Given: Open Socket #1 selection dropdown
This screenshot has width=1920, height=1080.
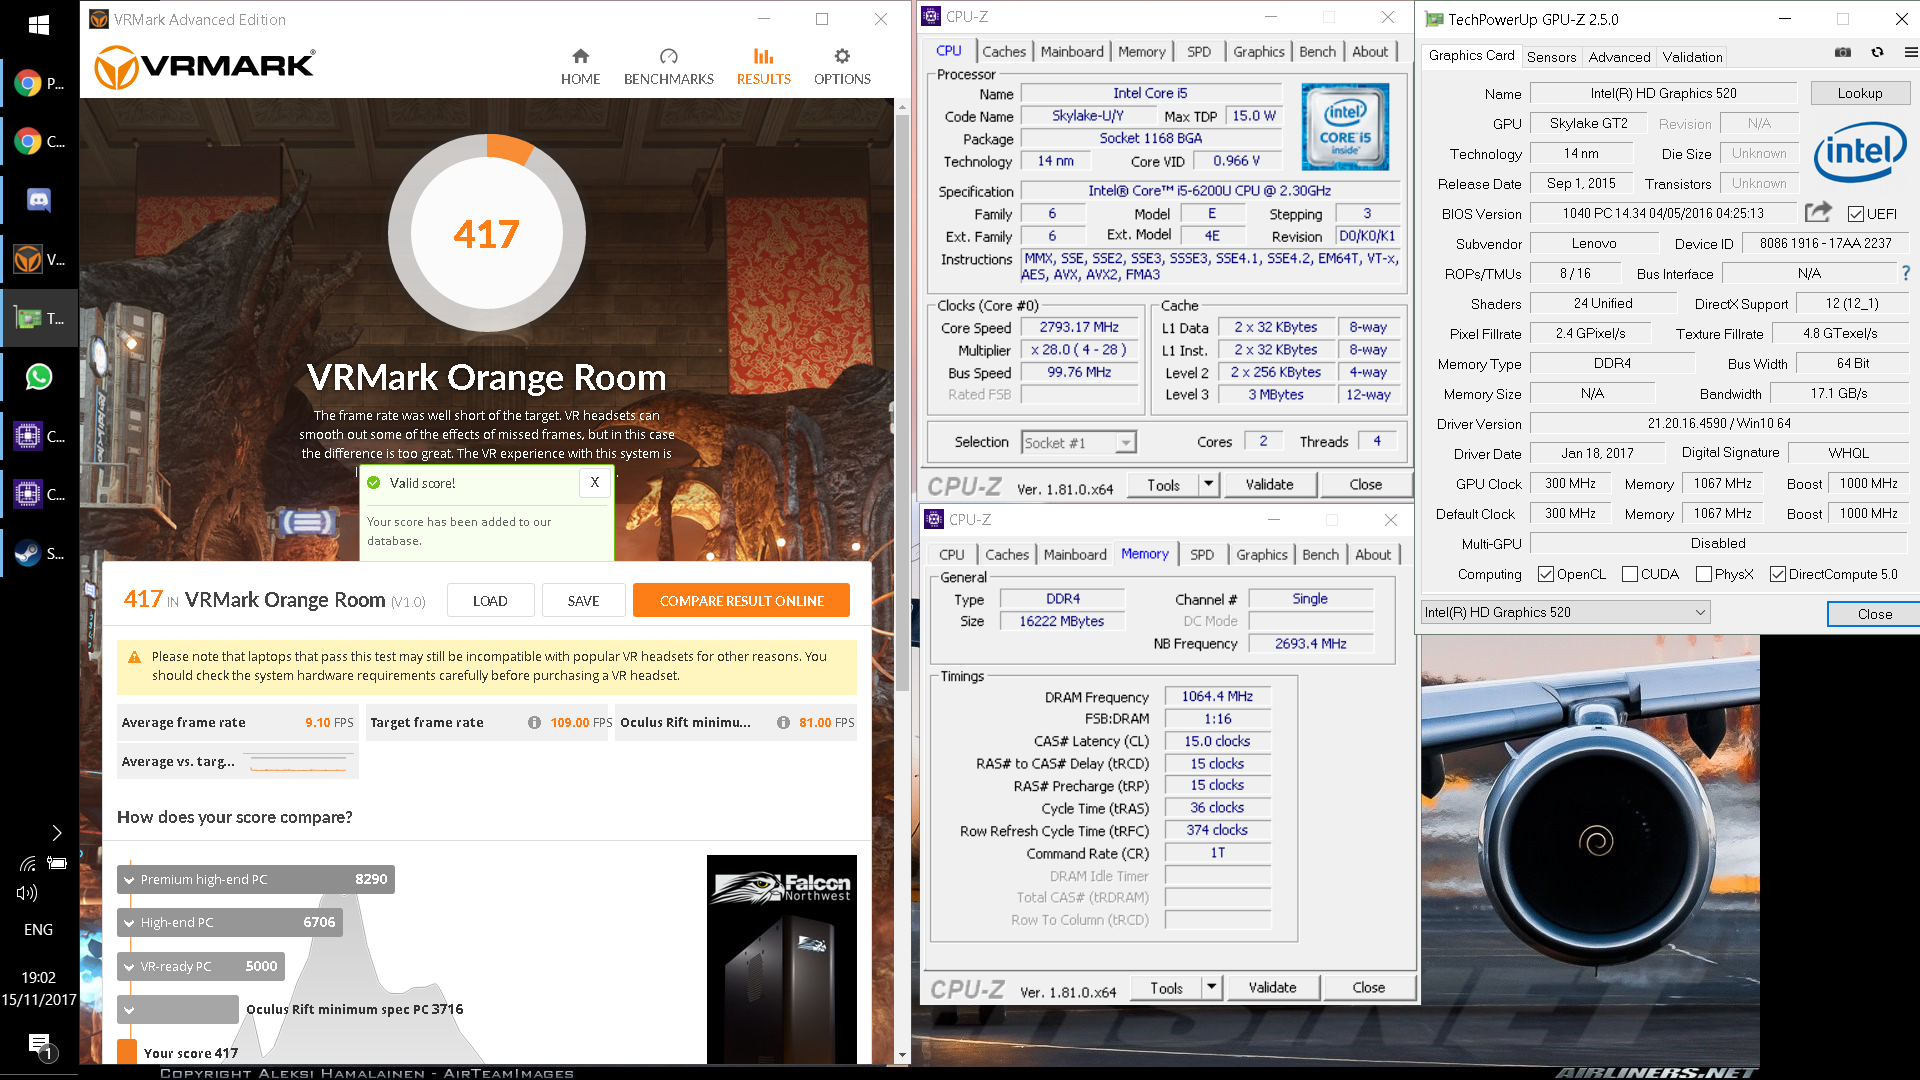Looking at the screenshot, I should coord(1078,443).
